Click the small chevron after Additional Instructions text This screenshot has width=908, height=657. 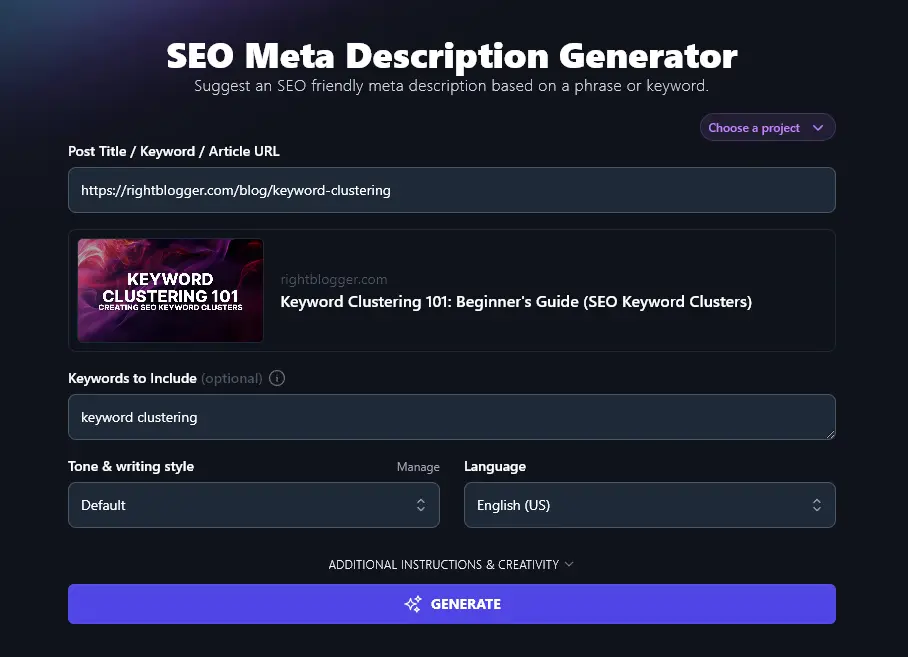pos(569,564)
